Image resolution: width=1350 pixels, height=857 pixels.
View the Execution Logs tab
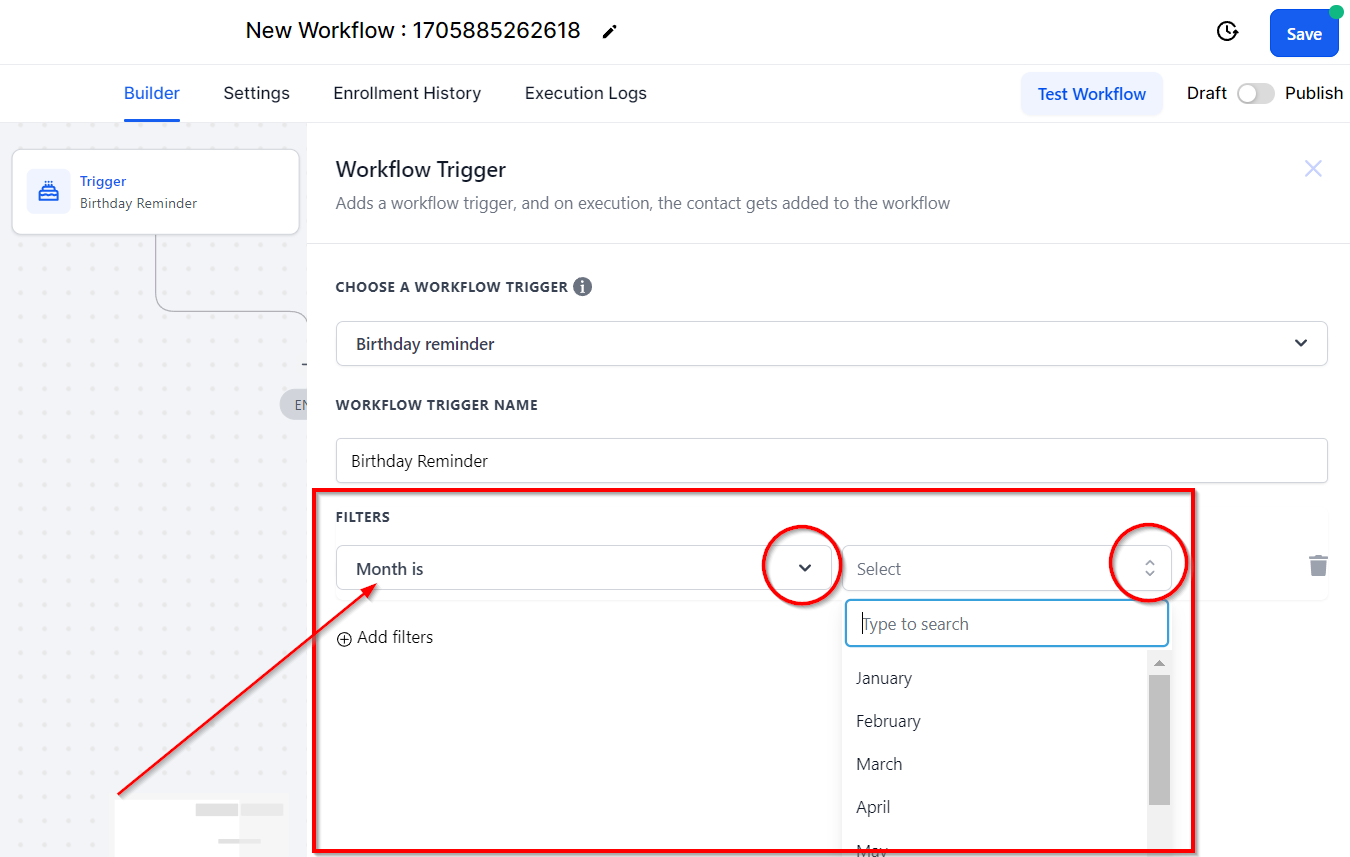pos(586,93)
